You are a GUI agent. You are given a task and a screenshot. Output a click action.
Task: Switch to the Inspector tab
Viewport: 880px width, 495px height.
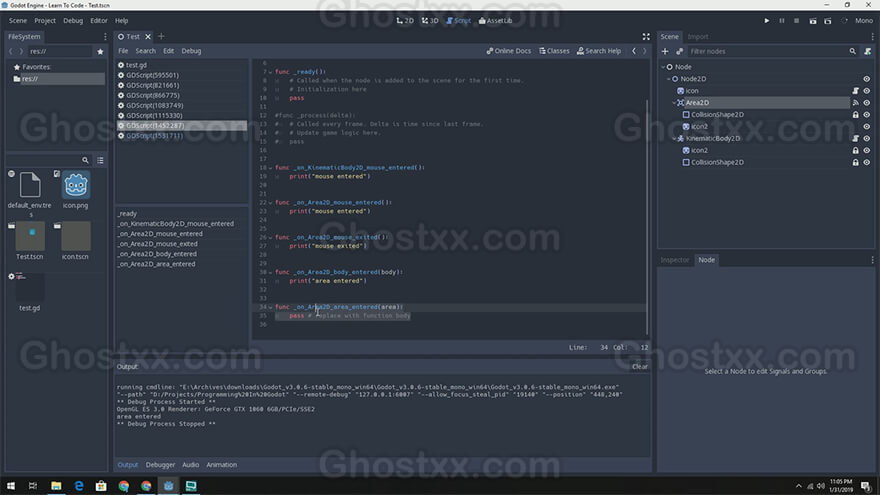675,260
